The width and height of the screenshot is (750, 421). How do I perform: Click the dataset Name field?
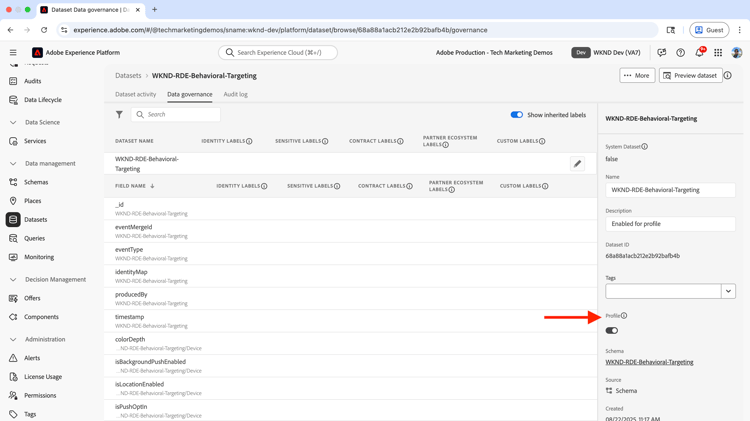point(670,190)
